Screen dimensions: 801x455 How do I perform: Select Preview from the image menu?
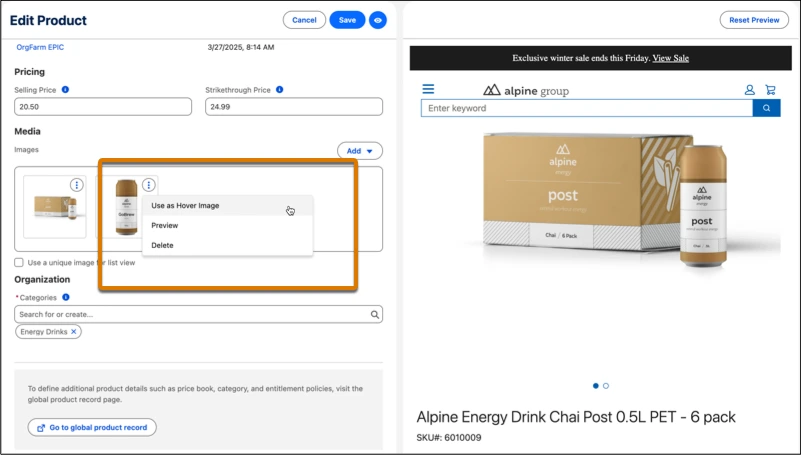(227, 225)
